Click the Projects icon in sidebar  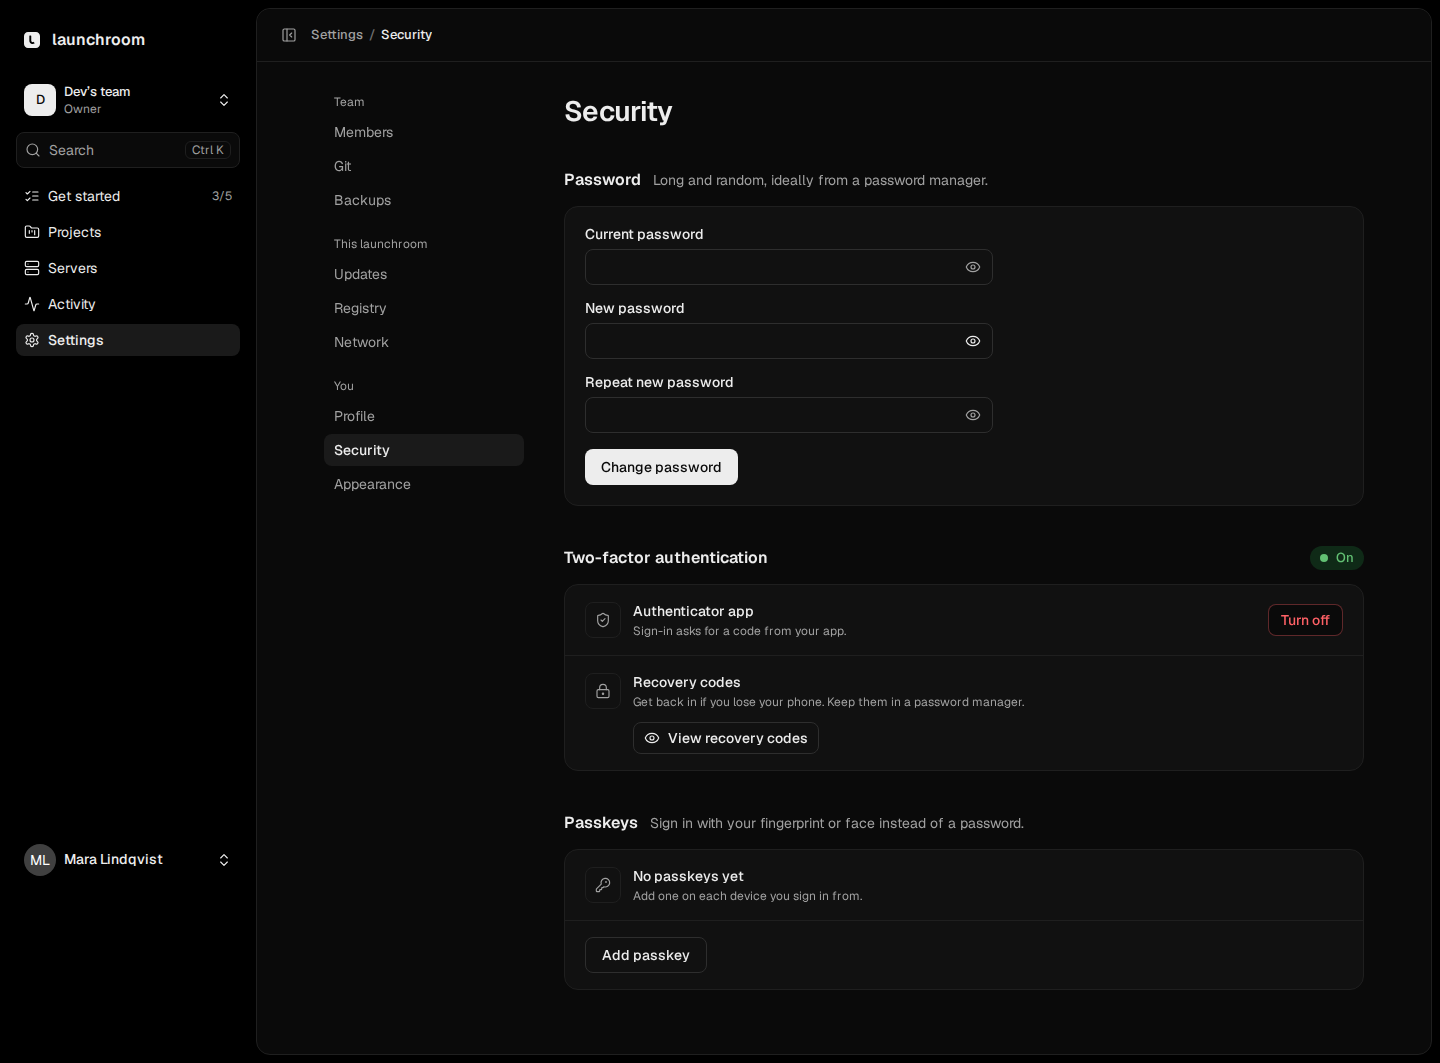pos(32,232)
